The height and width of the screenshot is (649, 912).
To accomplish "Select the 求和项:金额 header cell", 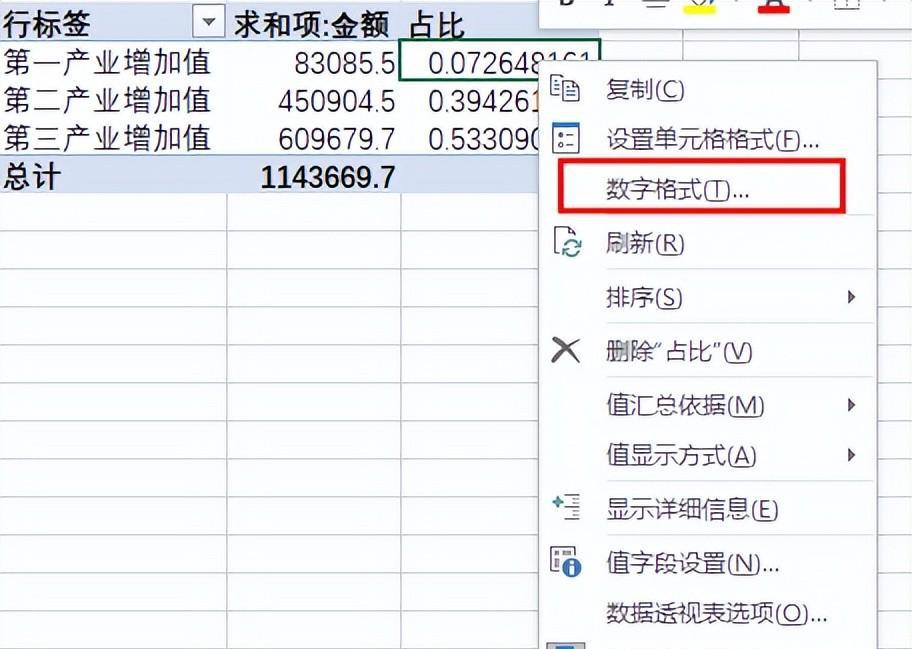I will pyautogui.click(x=314, y=24).
